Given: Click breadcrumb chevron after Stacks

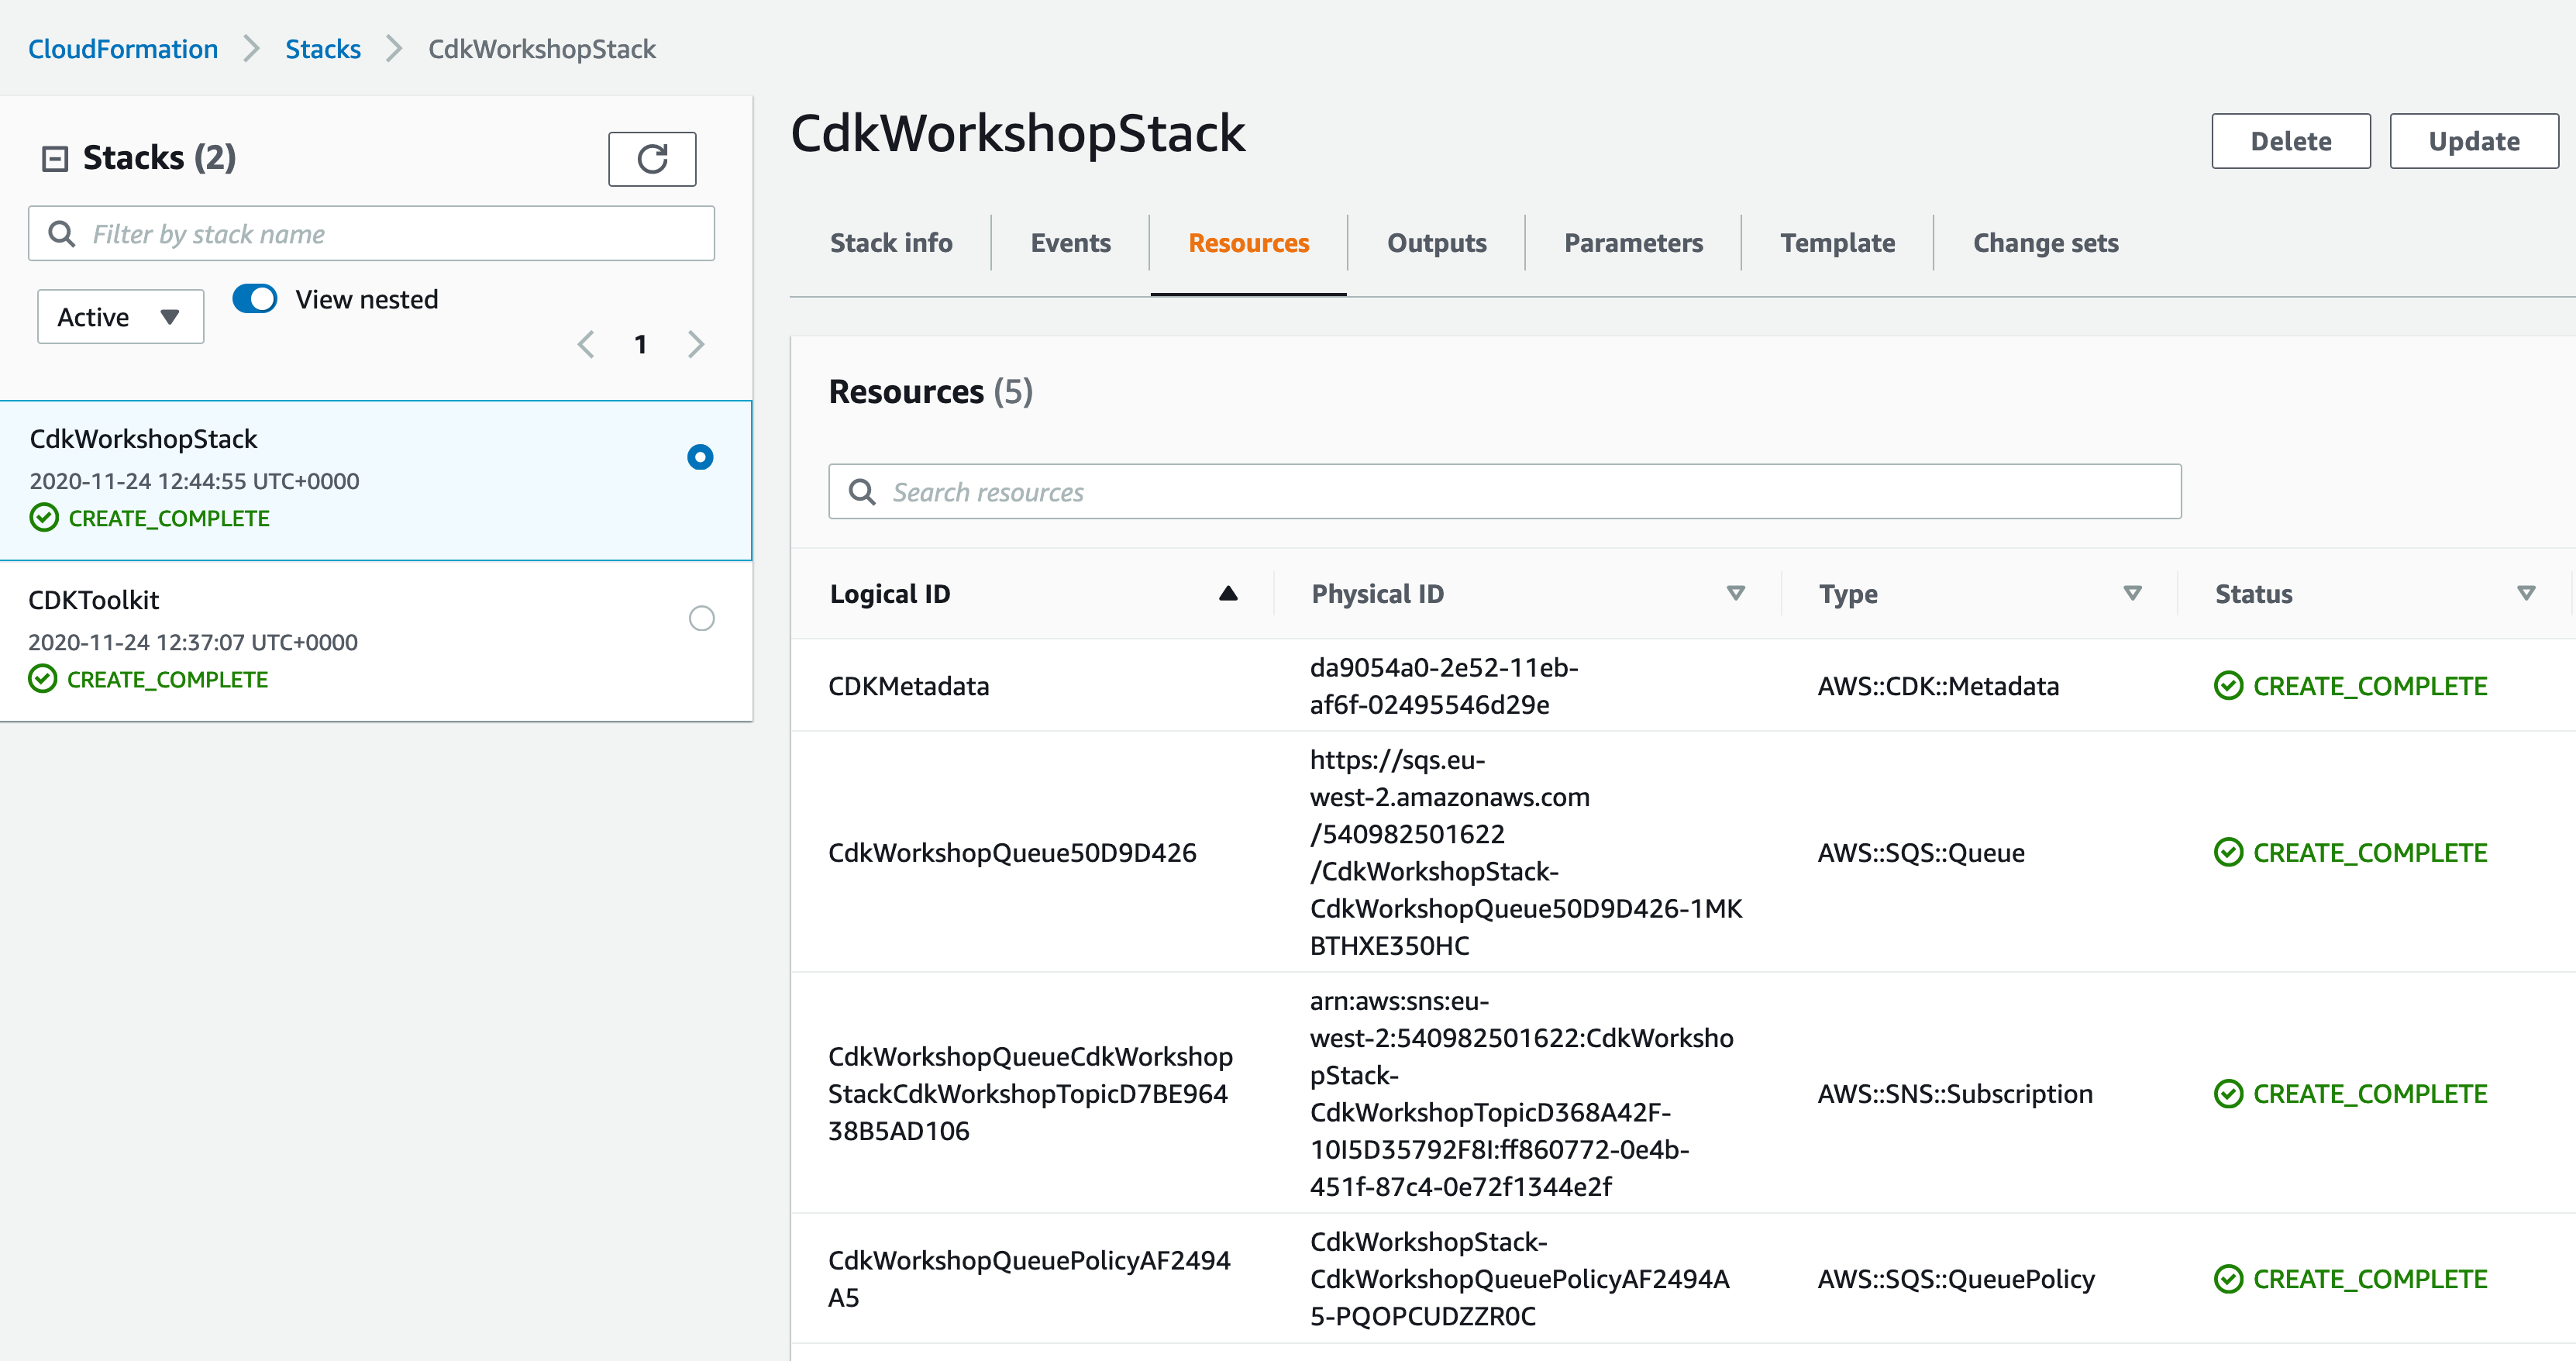Looking at the screenshot, I should click(x=394, y=49).
